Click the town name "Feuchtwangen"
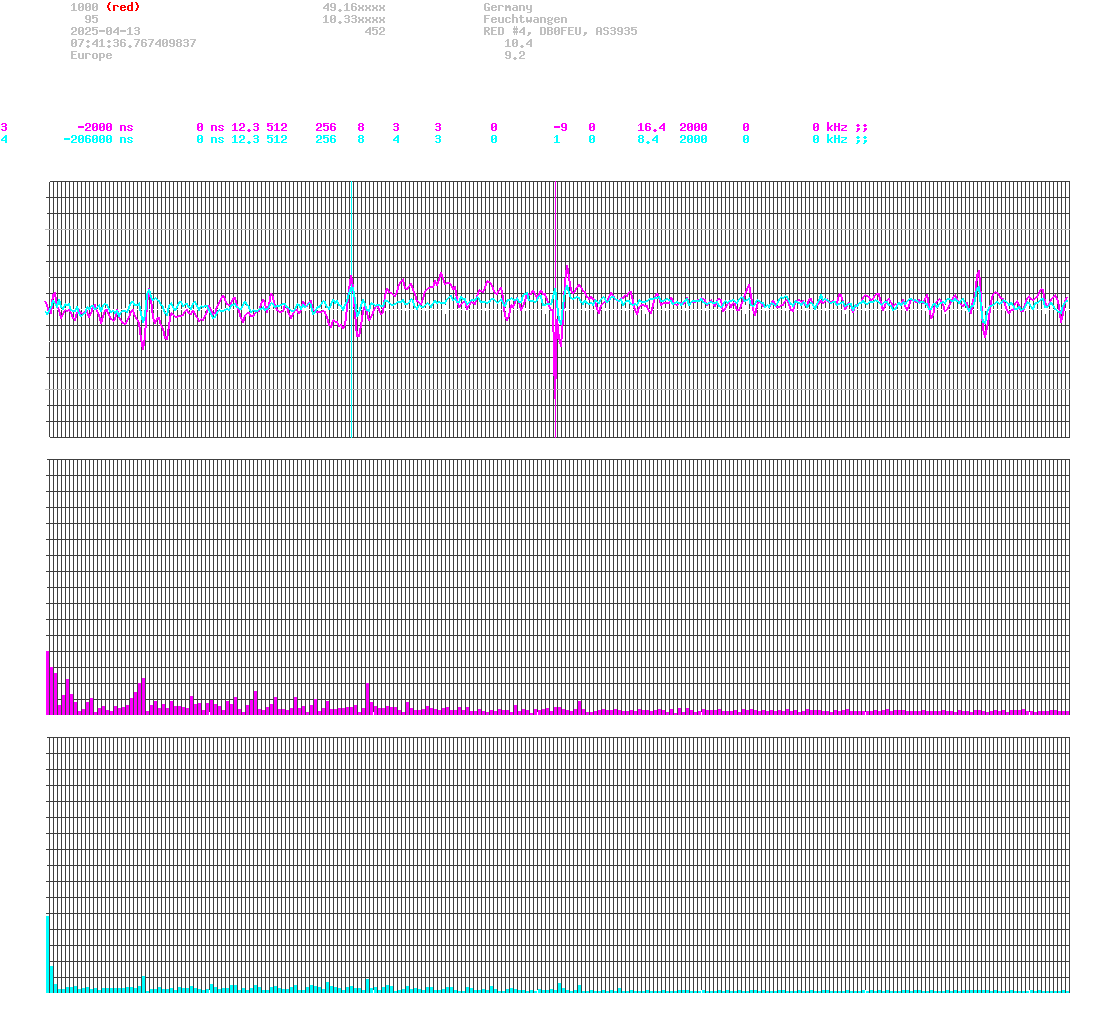The width and height of the screenshot is (1095, 1015). point(525,20)
